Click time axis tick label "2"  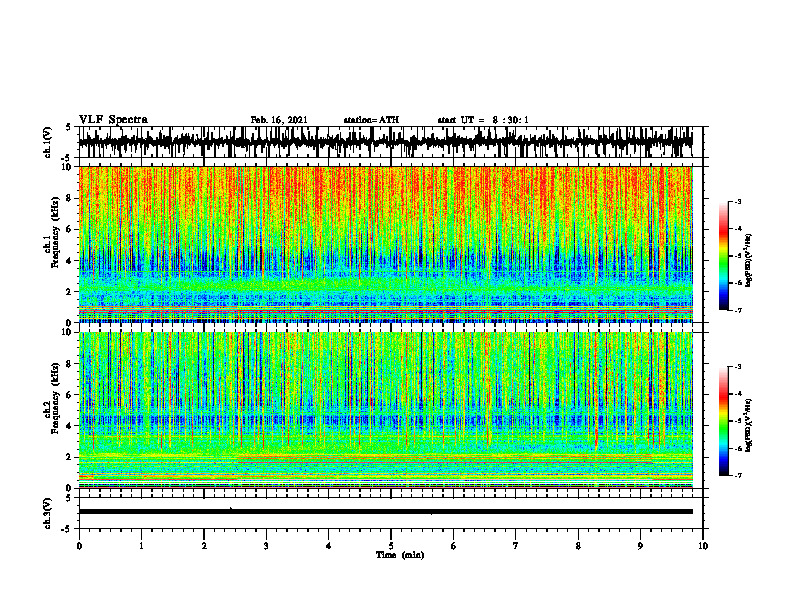[x=204, y=546]
